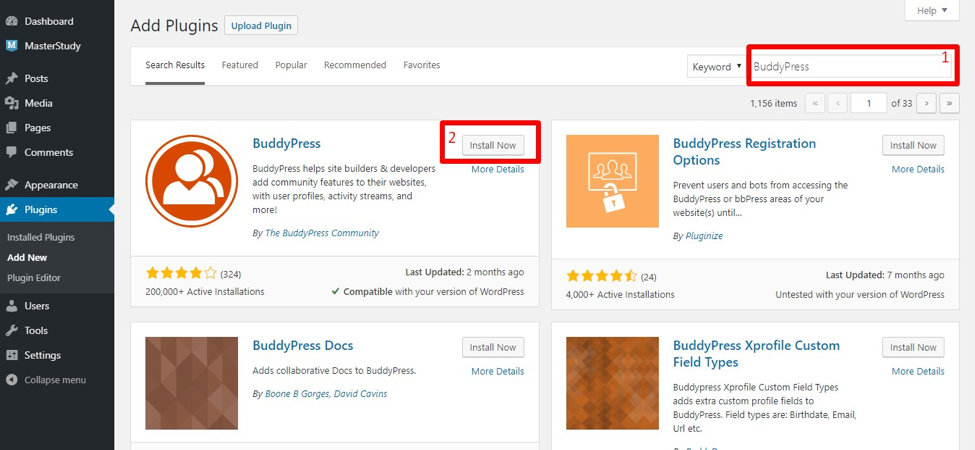
Task: Open More Details for BuddyPress Docs
Action: [x=497, y=371]
